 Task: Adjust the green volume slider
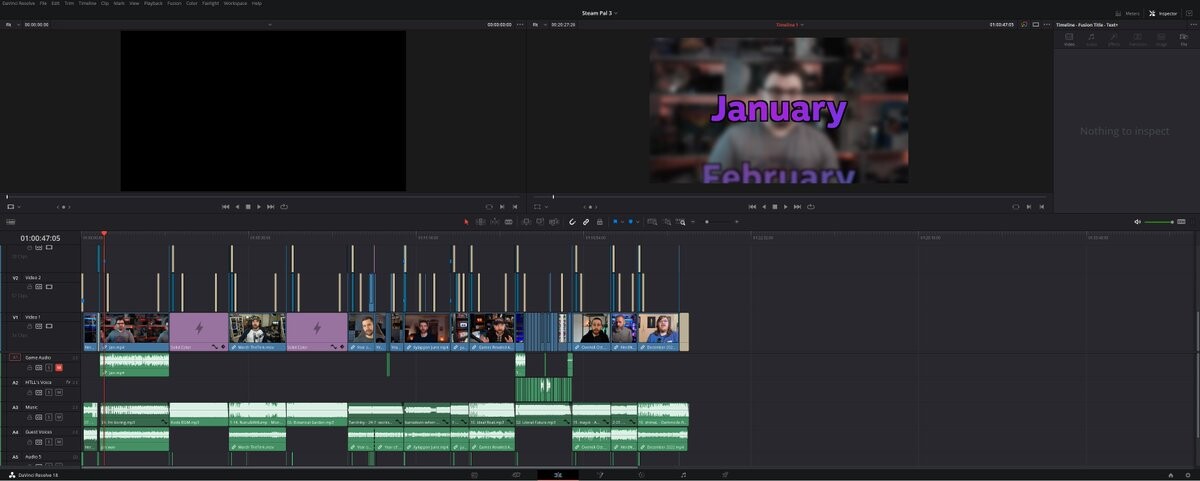point(1160,221)
